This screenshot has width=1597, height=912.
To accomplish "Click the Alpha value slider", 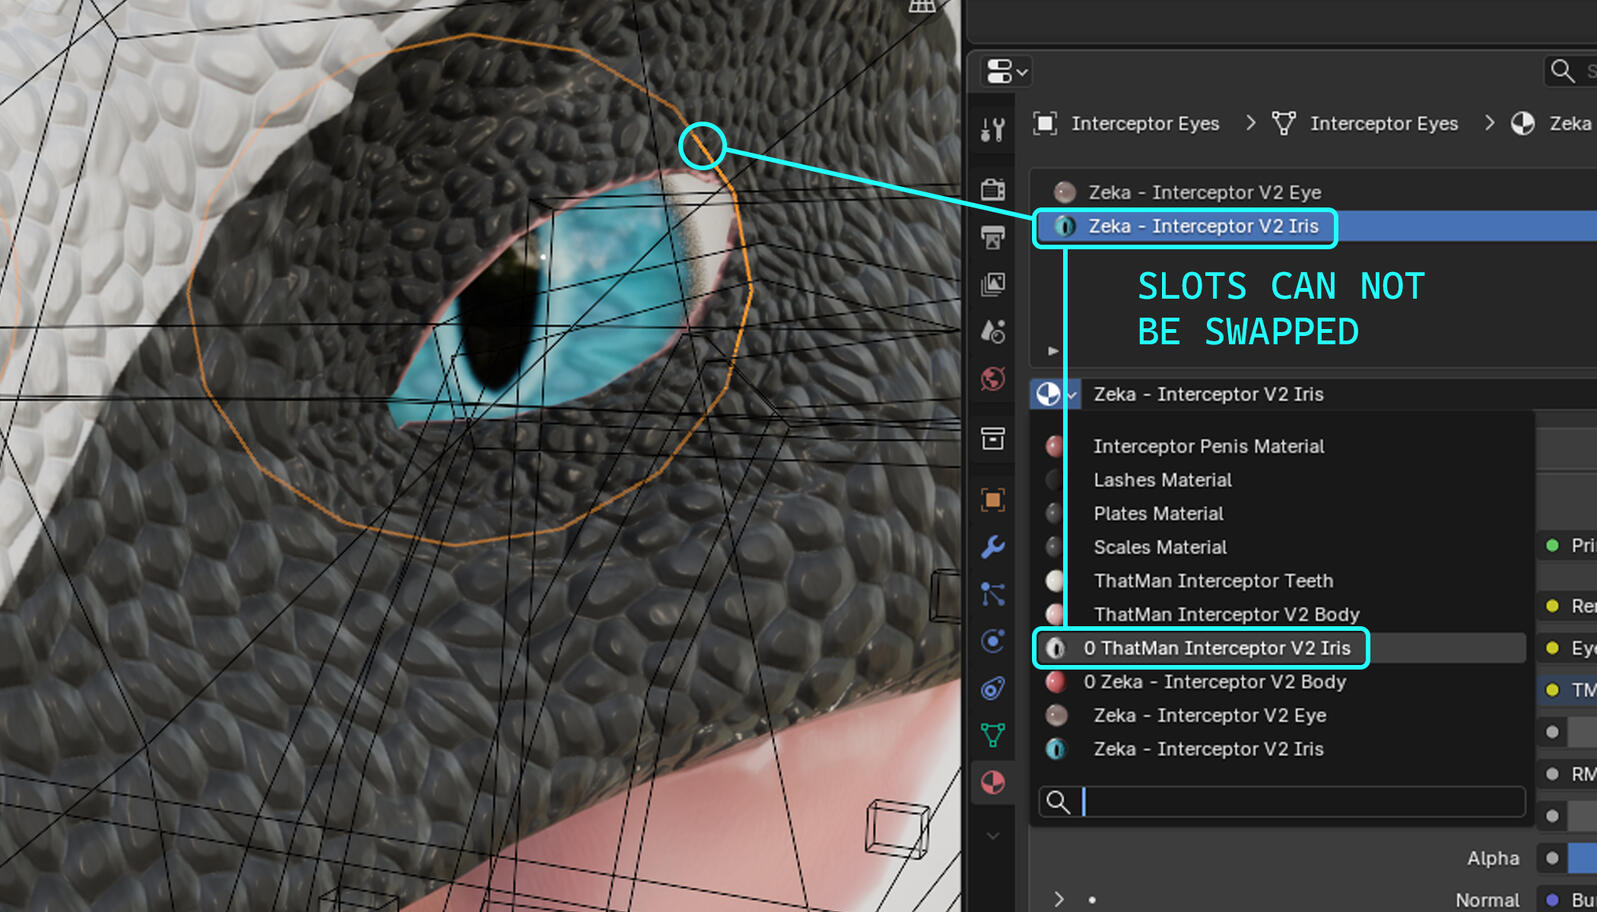I will click(x=1582, y=858).
